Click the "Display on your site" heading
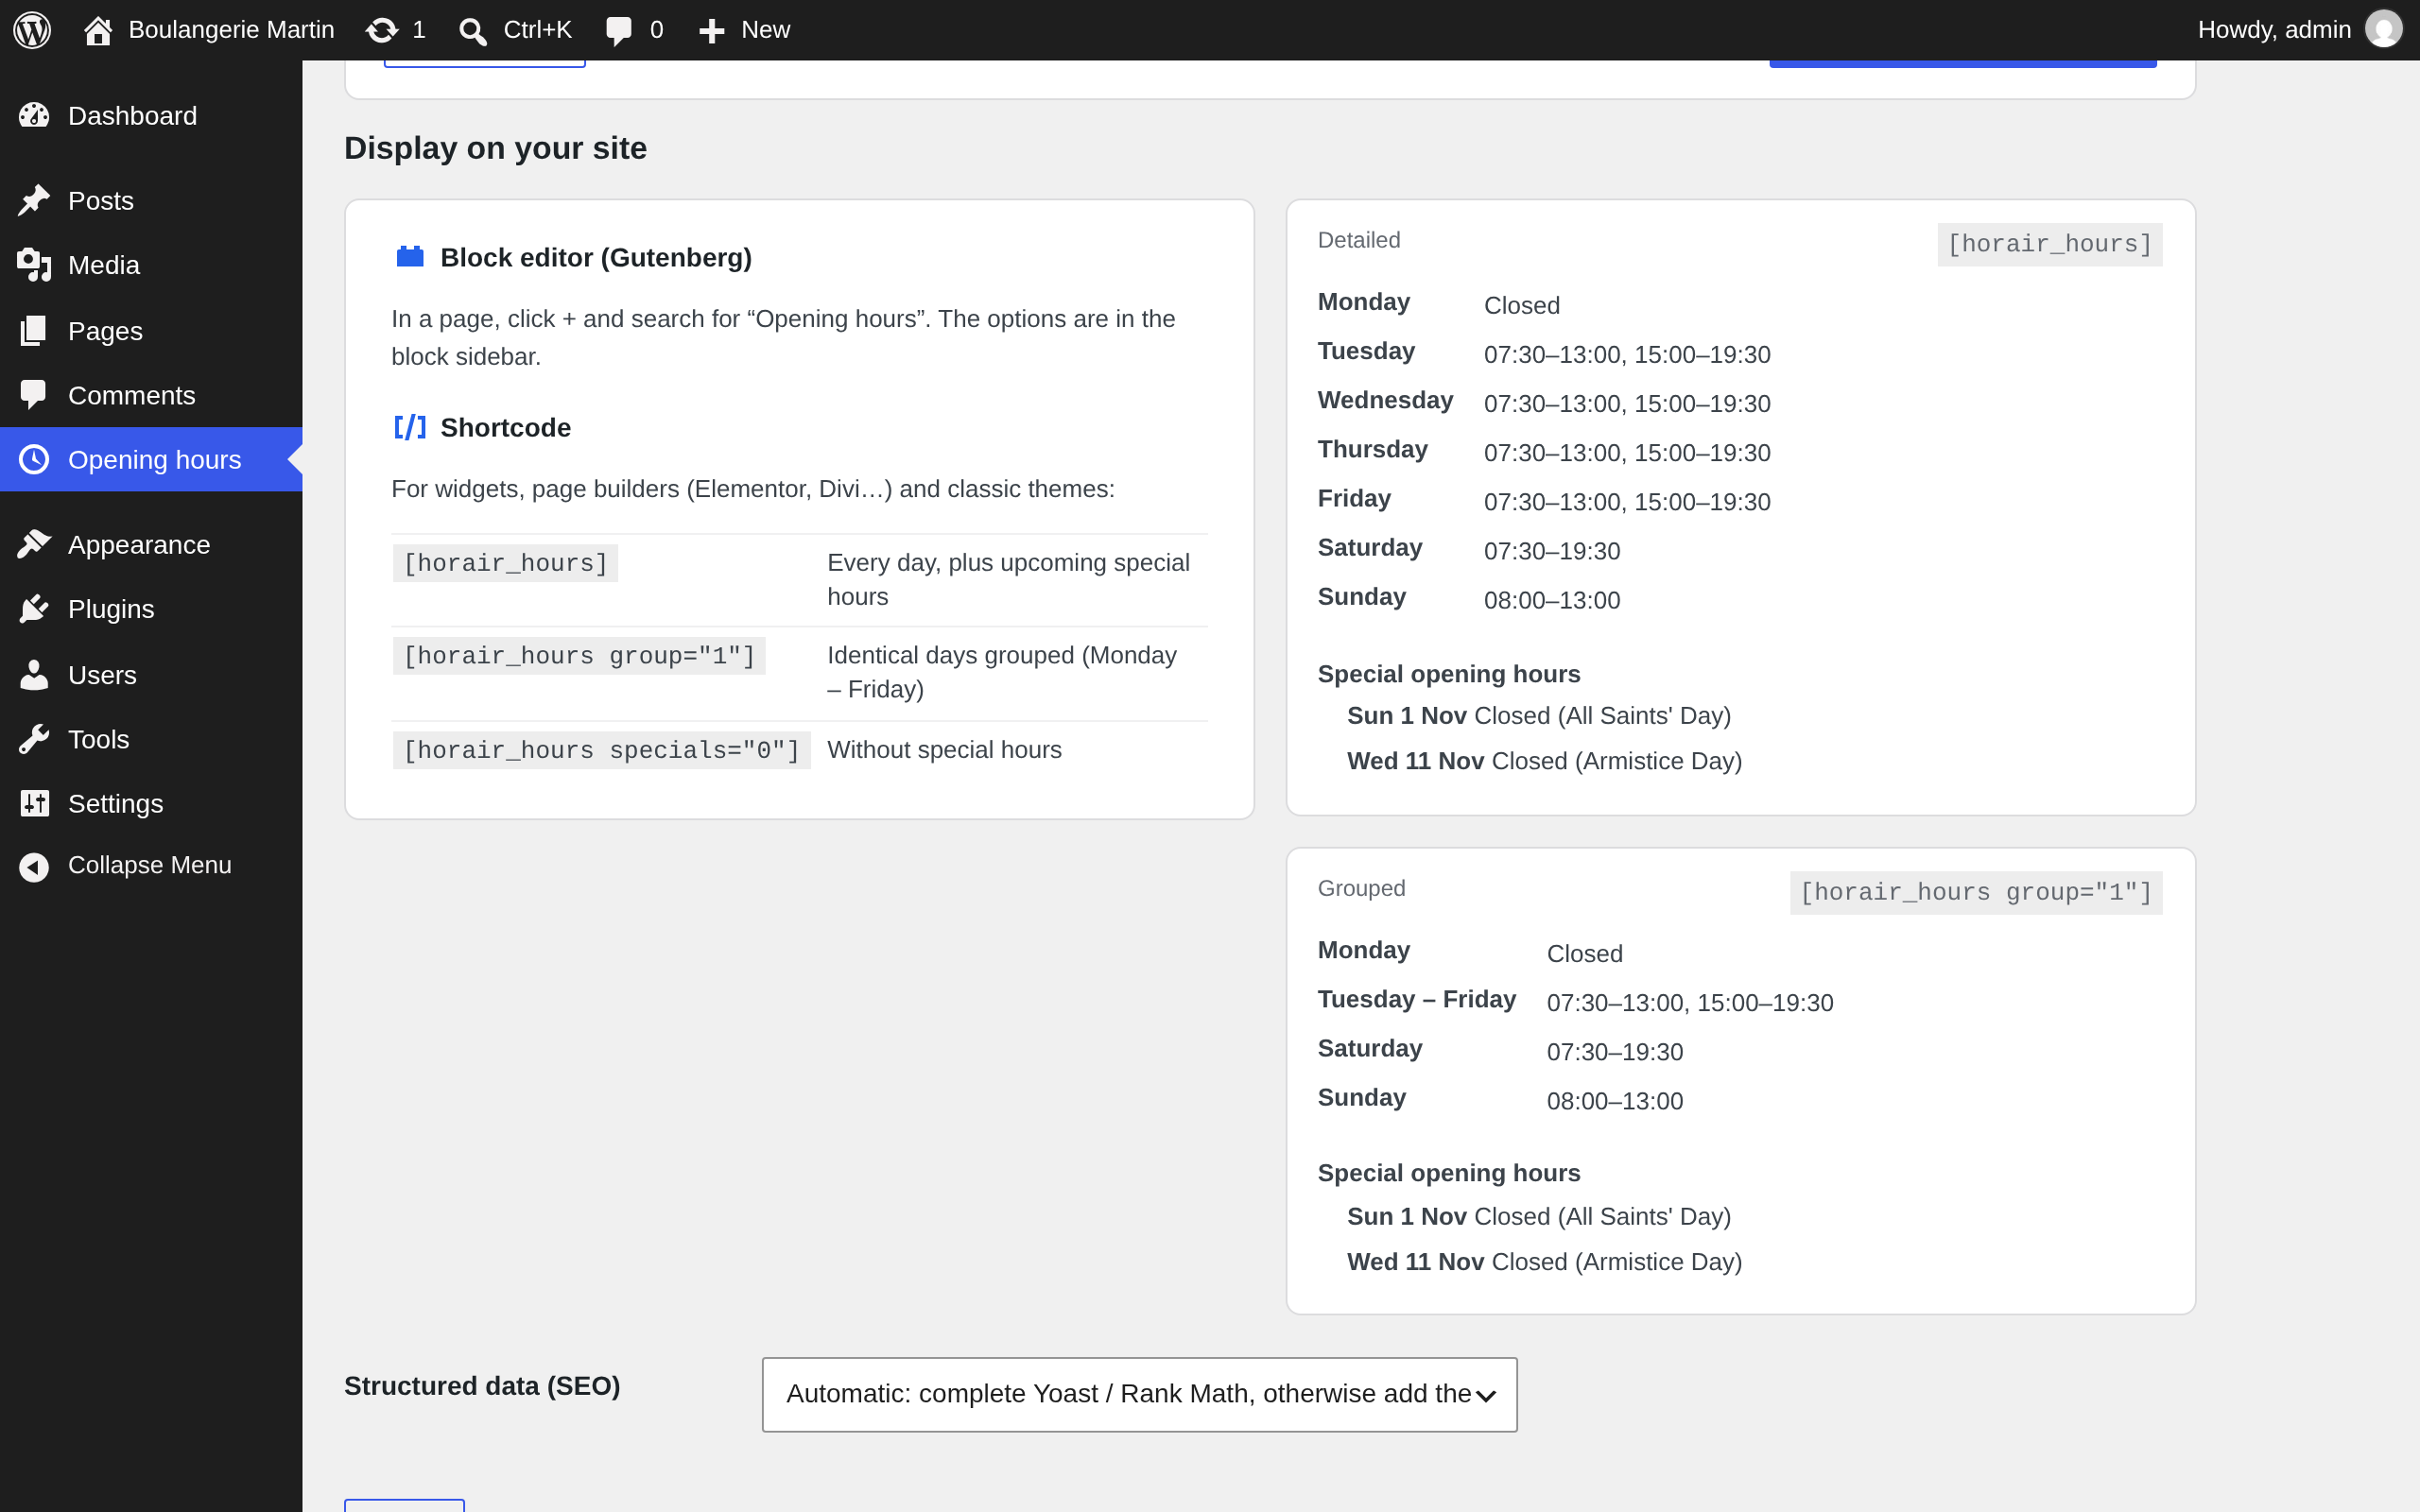 (x=495, y=148)
